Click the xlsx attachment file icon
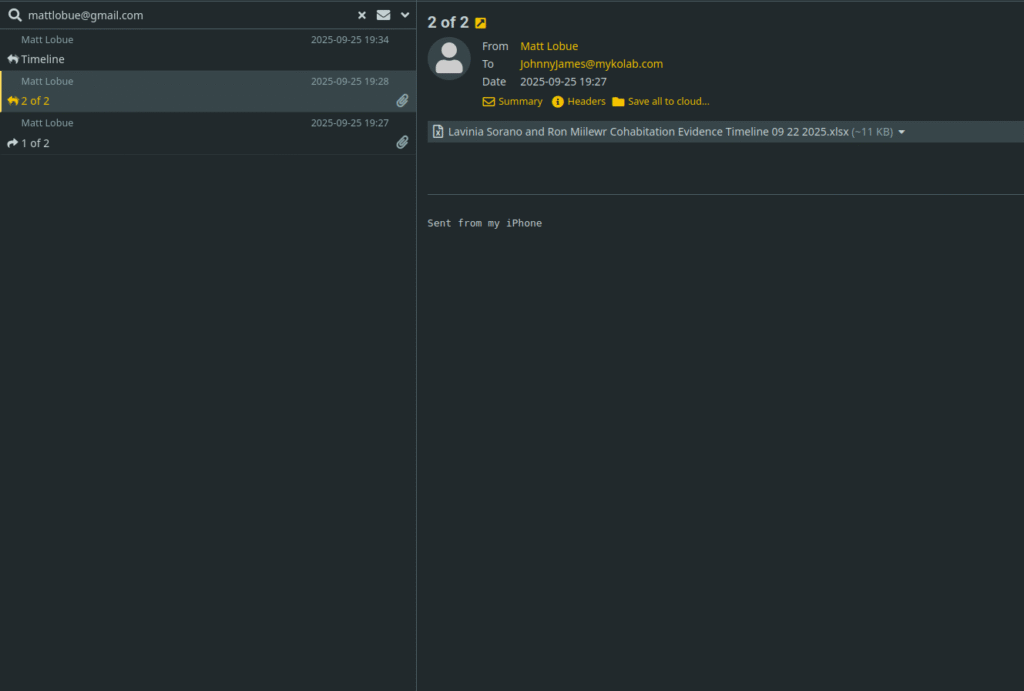Viewport: 1024px width, 691px height. 438,132
